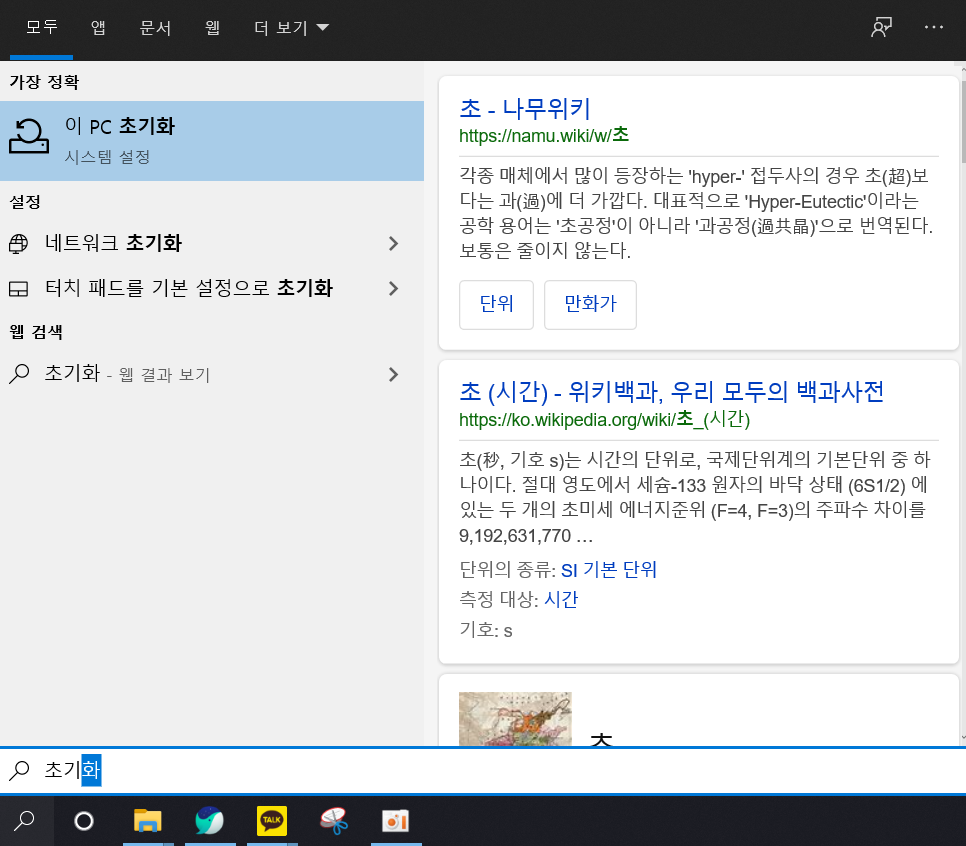Open KakaoTalk from taskbar
This screenshot has height=846, width=966.
tap(272, 821)
